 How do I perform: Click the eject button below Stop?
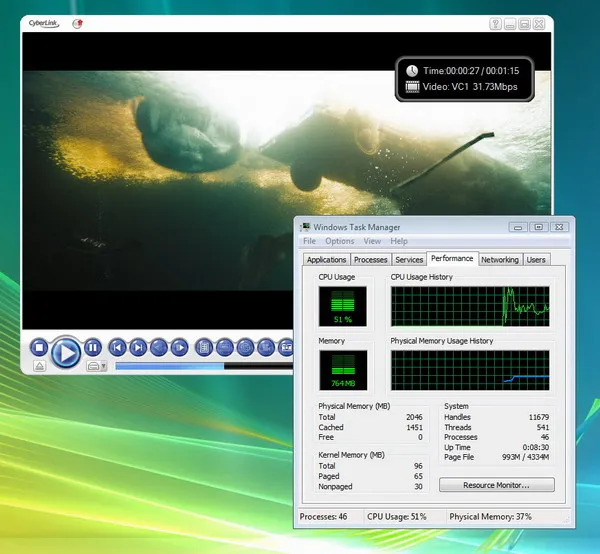coord(39,366)
